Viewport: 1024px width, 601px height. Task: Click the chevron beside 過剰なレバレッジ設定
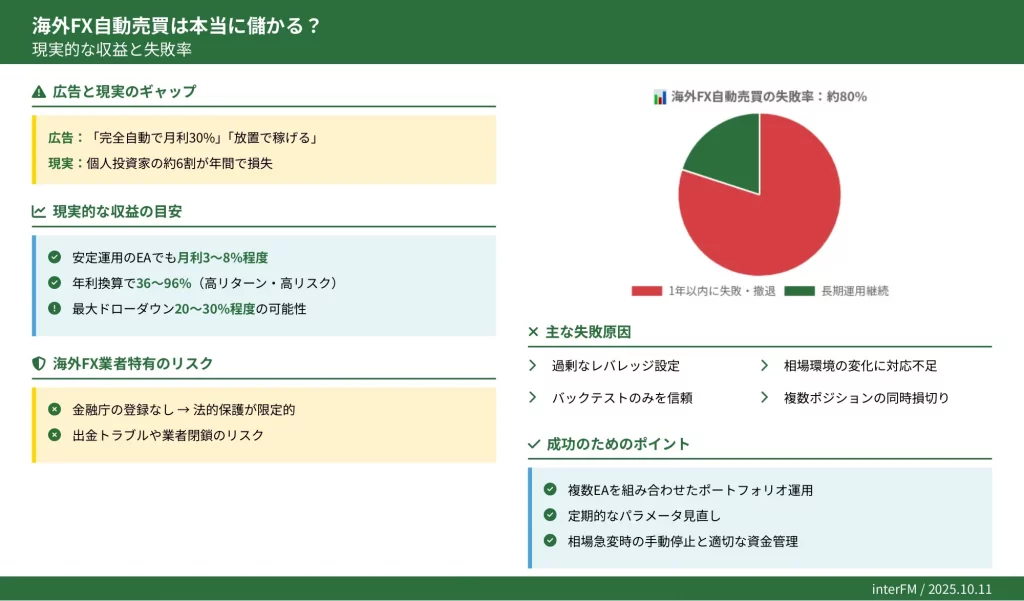(x=533, y=366)
